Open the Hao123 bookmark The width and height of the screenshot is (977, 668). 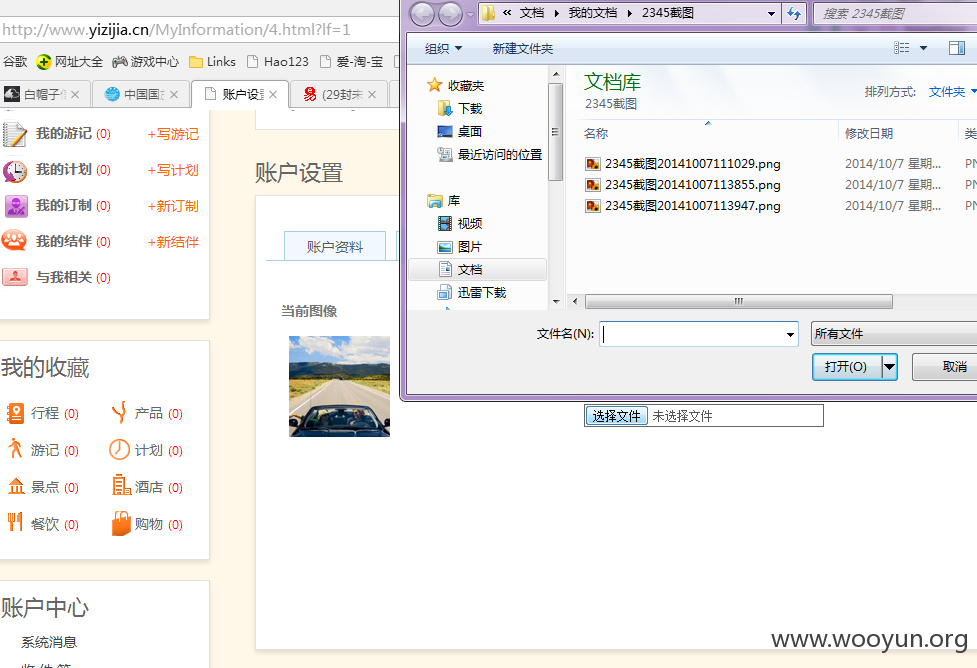coord(278,62)
